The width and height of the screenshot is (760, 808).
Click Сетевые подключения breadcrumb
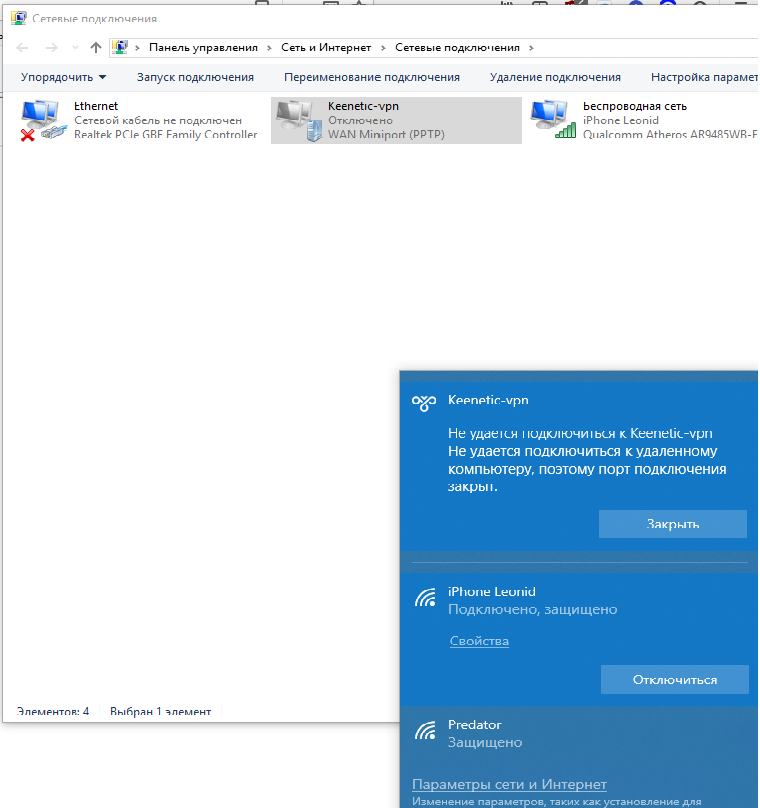point(457,47)
